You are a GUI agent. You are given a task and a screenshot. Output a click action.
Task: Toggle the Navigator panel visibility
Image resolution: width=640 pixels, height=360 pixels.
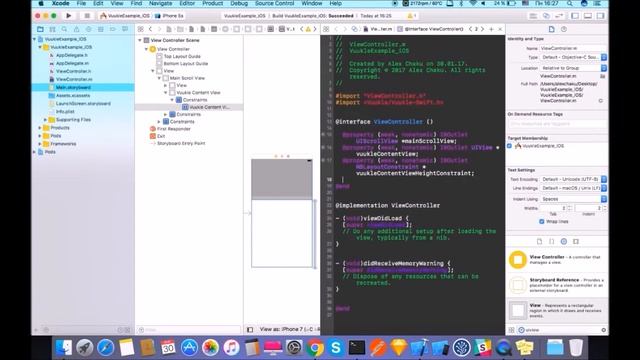575,16
